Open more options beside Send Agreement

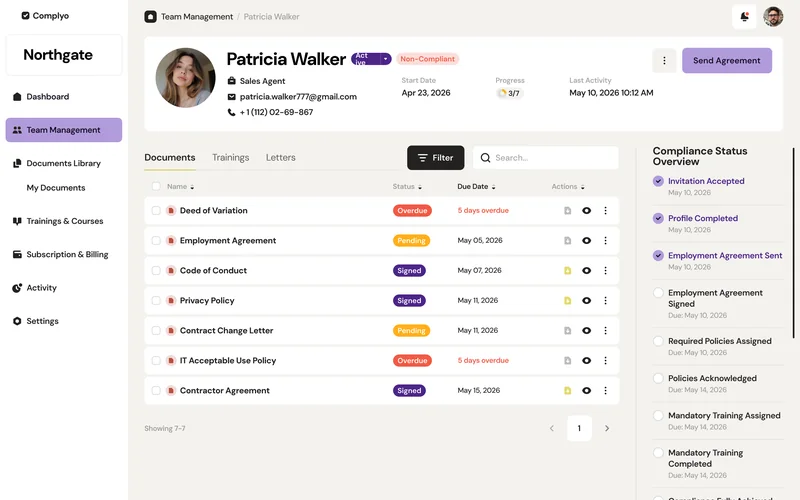pyautogui.click(x=664, y=61)
